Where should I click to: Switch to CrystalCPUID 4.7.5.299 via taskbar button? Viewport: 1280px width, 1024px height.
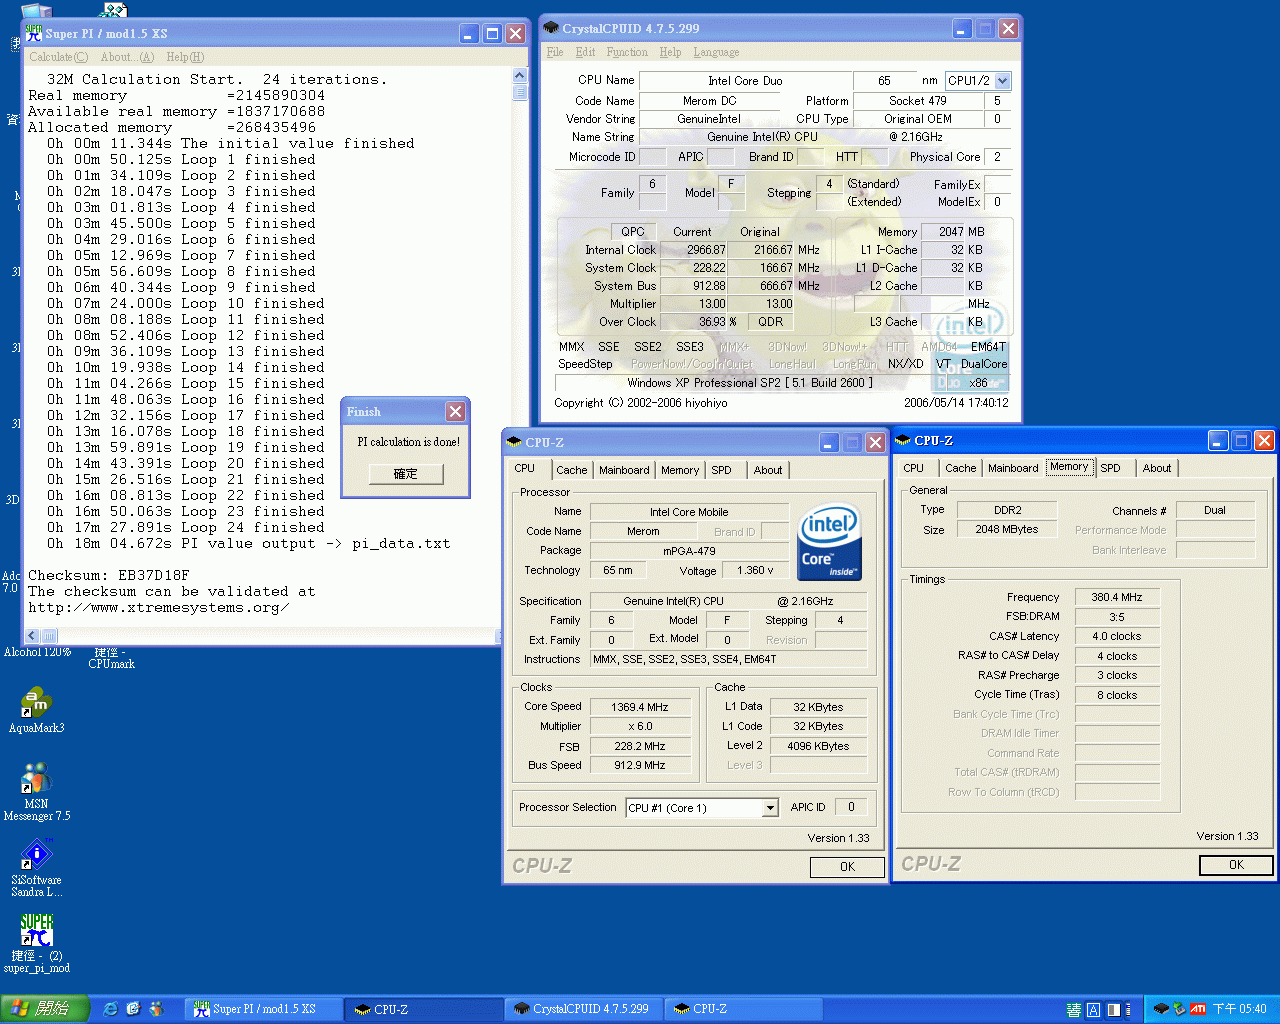[583, 1009]
